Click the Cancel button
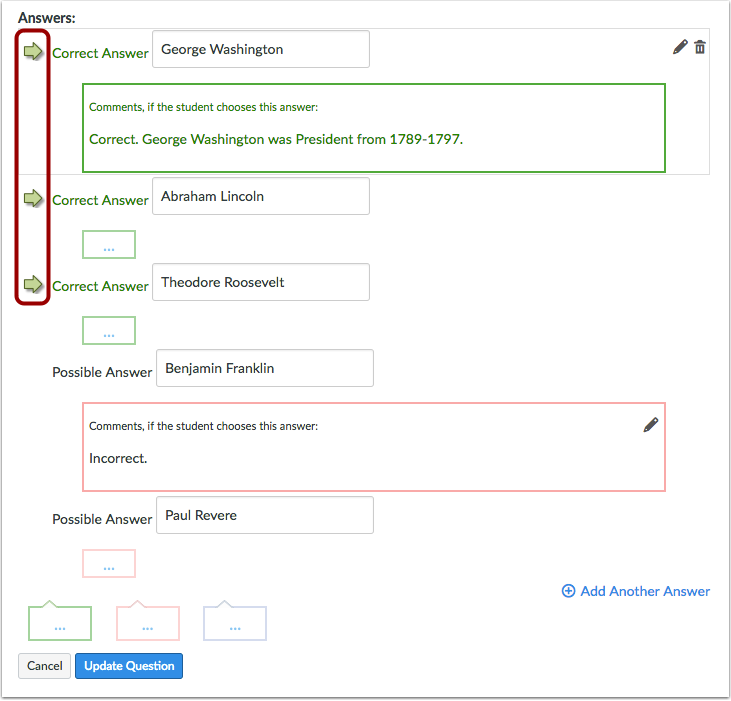 point(44,666)
